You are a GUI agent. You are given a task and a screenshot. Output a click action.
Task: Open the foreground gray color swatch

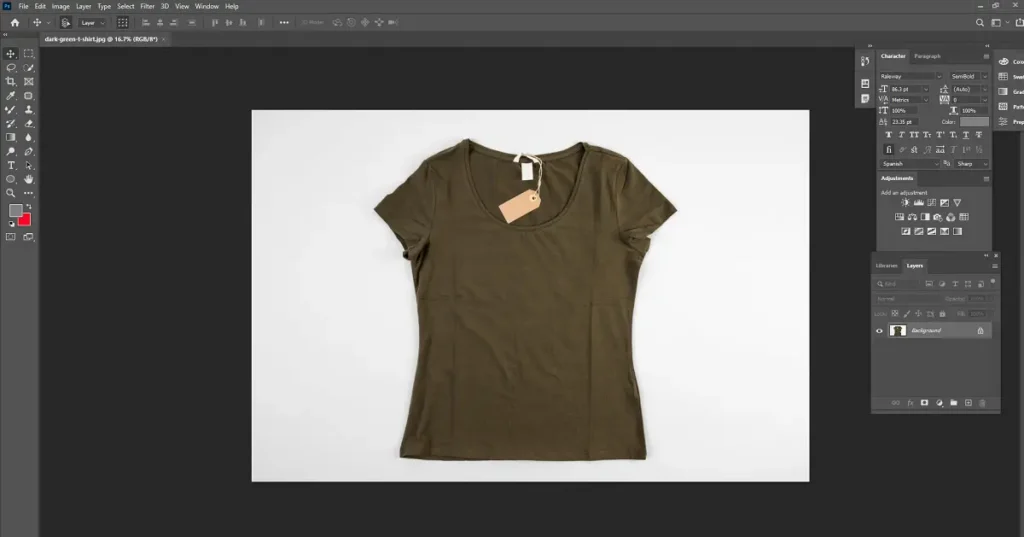[15, 210]
